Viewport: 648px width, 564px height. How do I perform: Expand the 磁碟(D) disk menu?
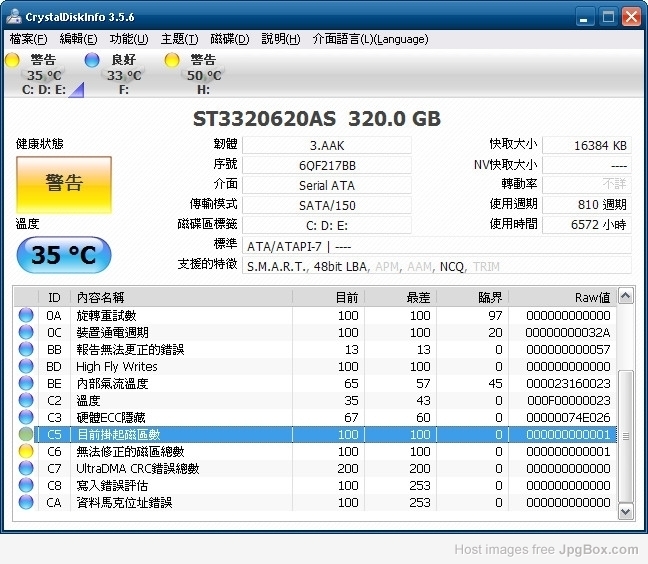230,39
